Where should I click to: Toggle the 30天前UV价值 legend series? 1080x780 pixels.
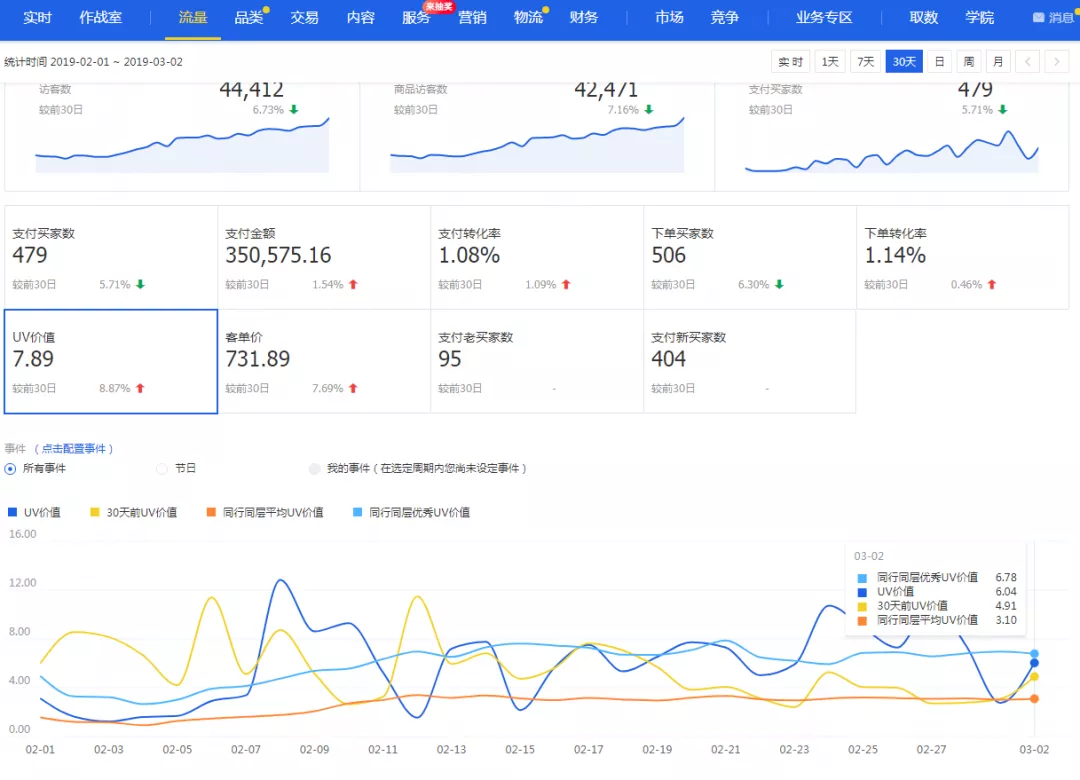134,512
